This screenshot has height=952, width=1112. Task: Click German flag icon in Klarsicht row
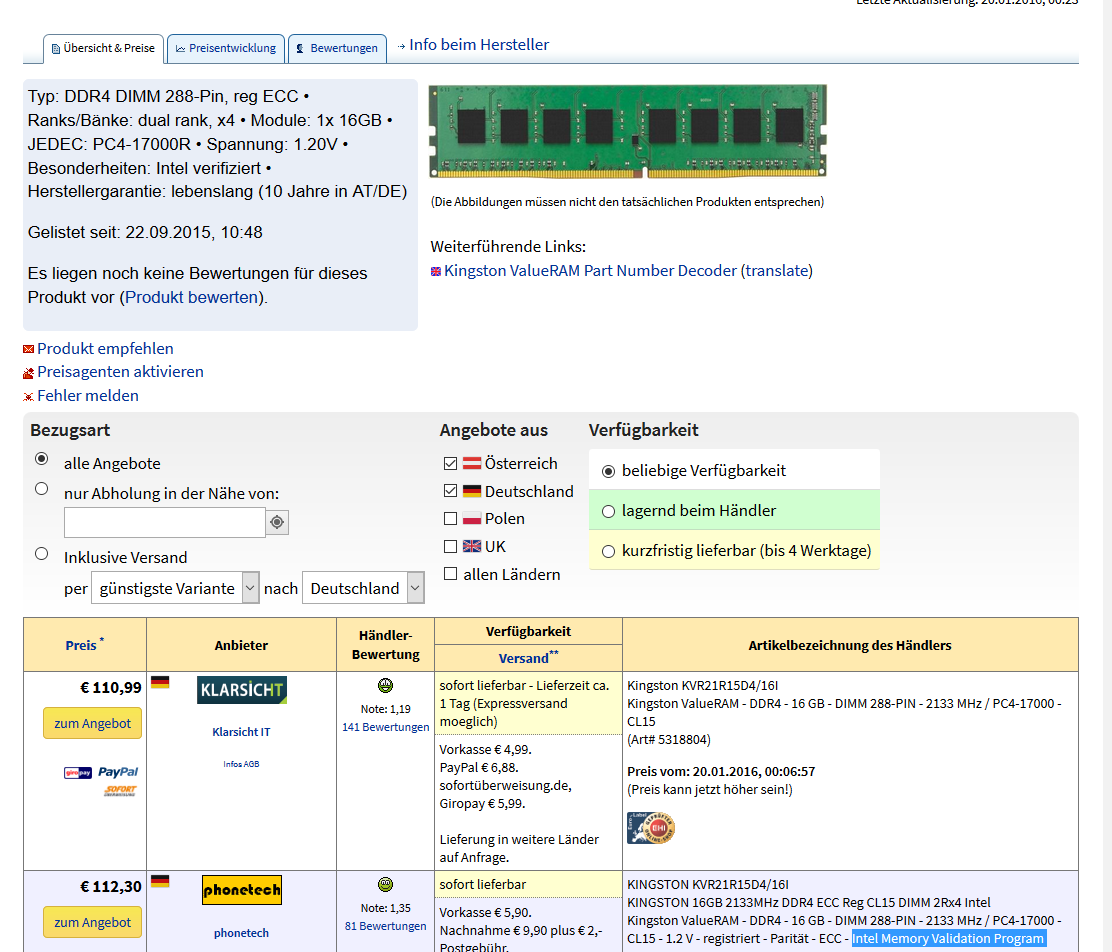160,682
